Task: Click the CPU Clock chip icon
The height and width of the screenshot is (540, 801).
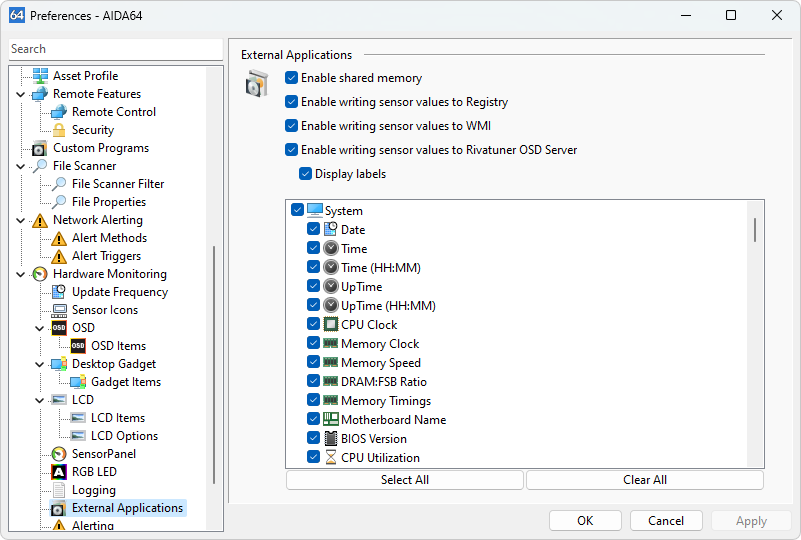Action: (331, 325)
